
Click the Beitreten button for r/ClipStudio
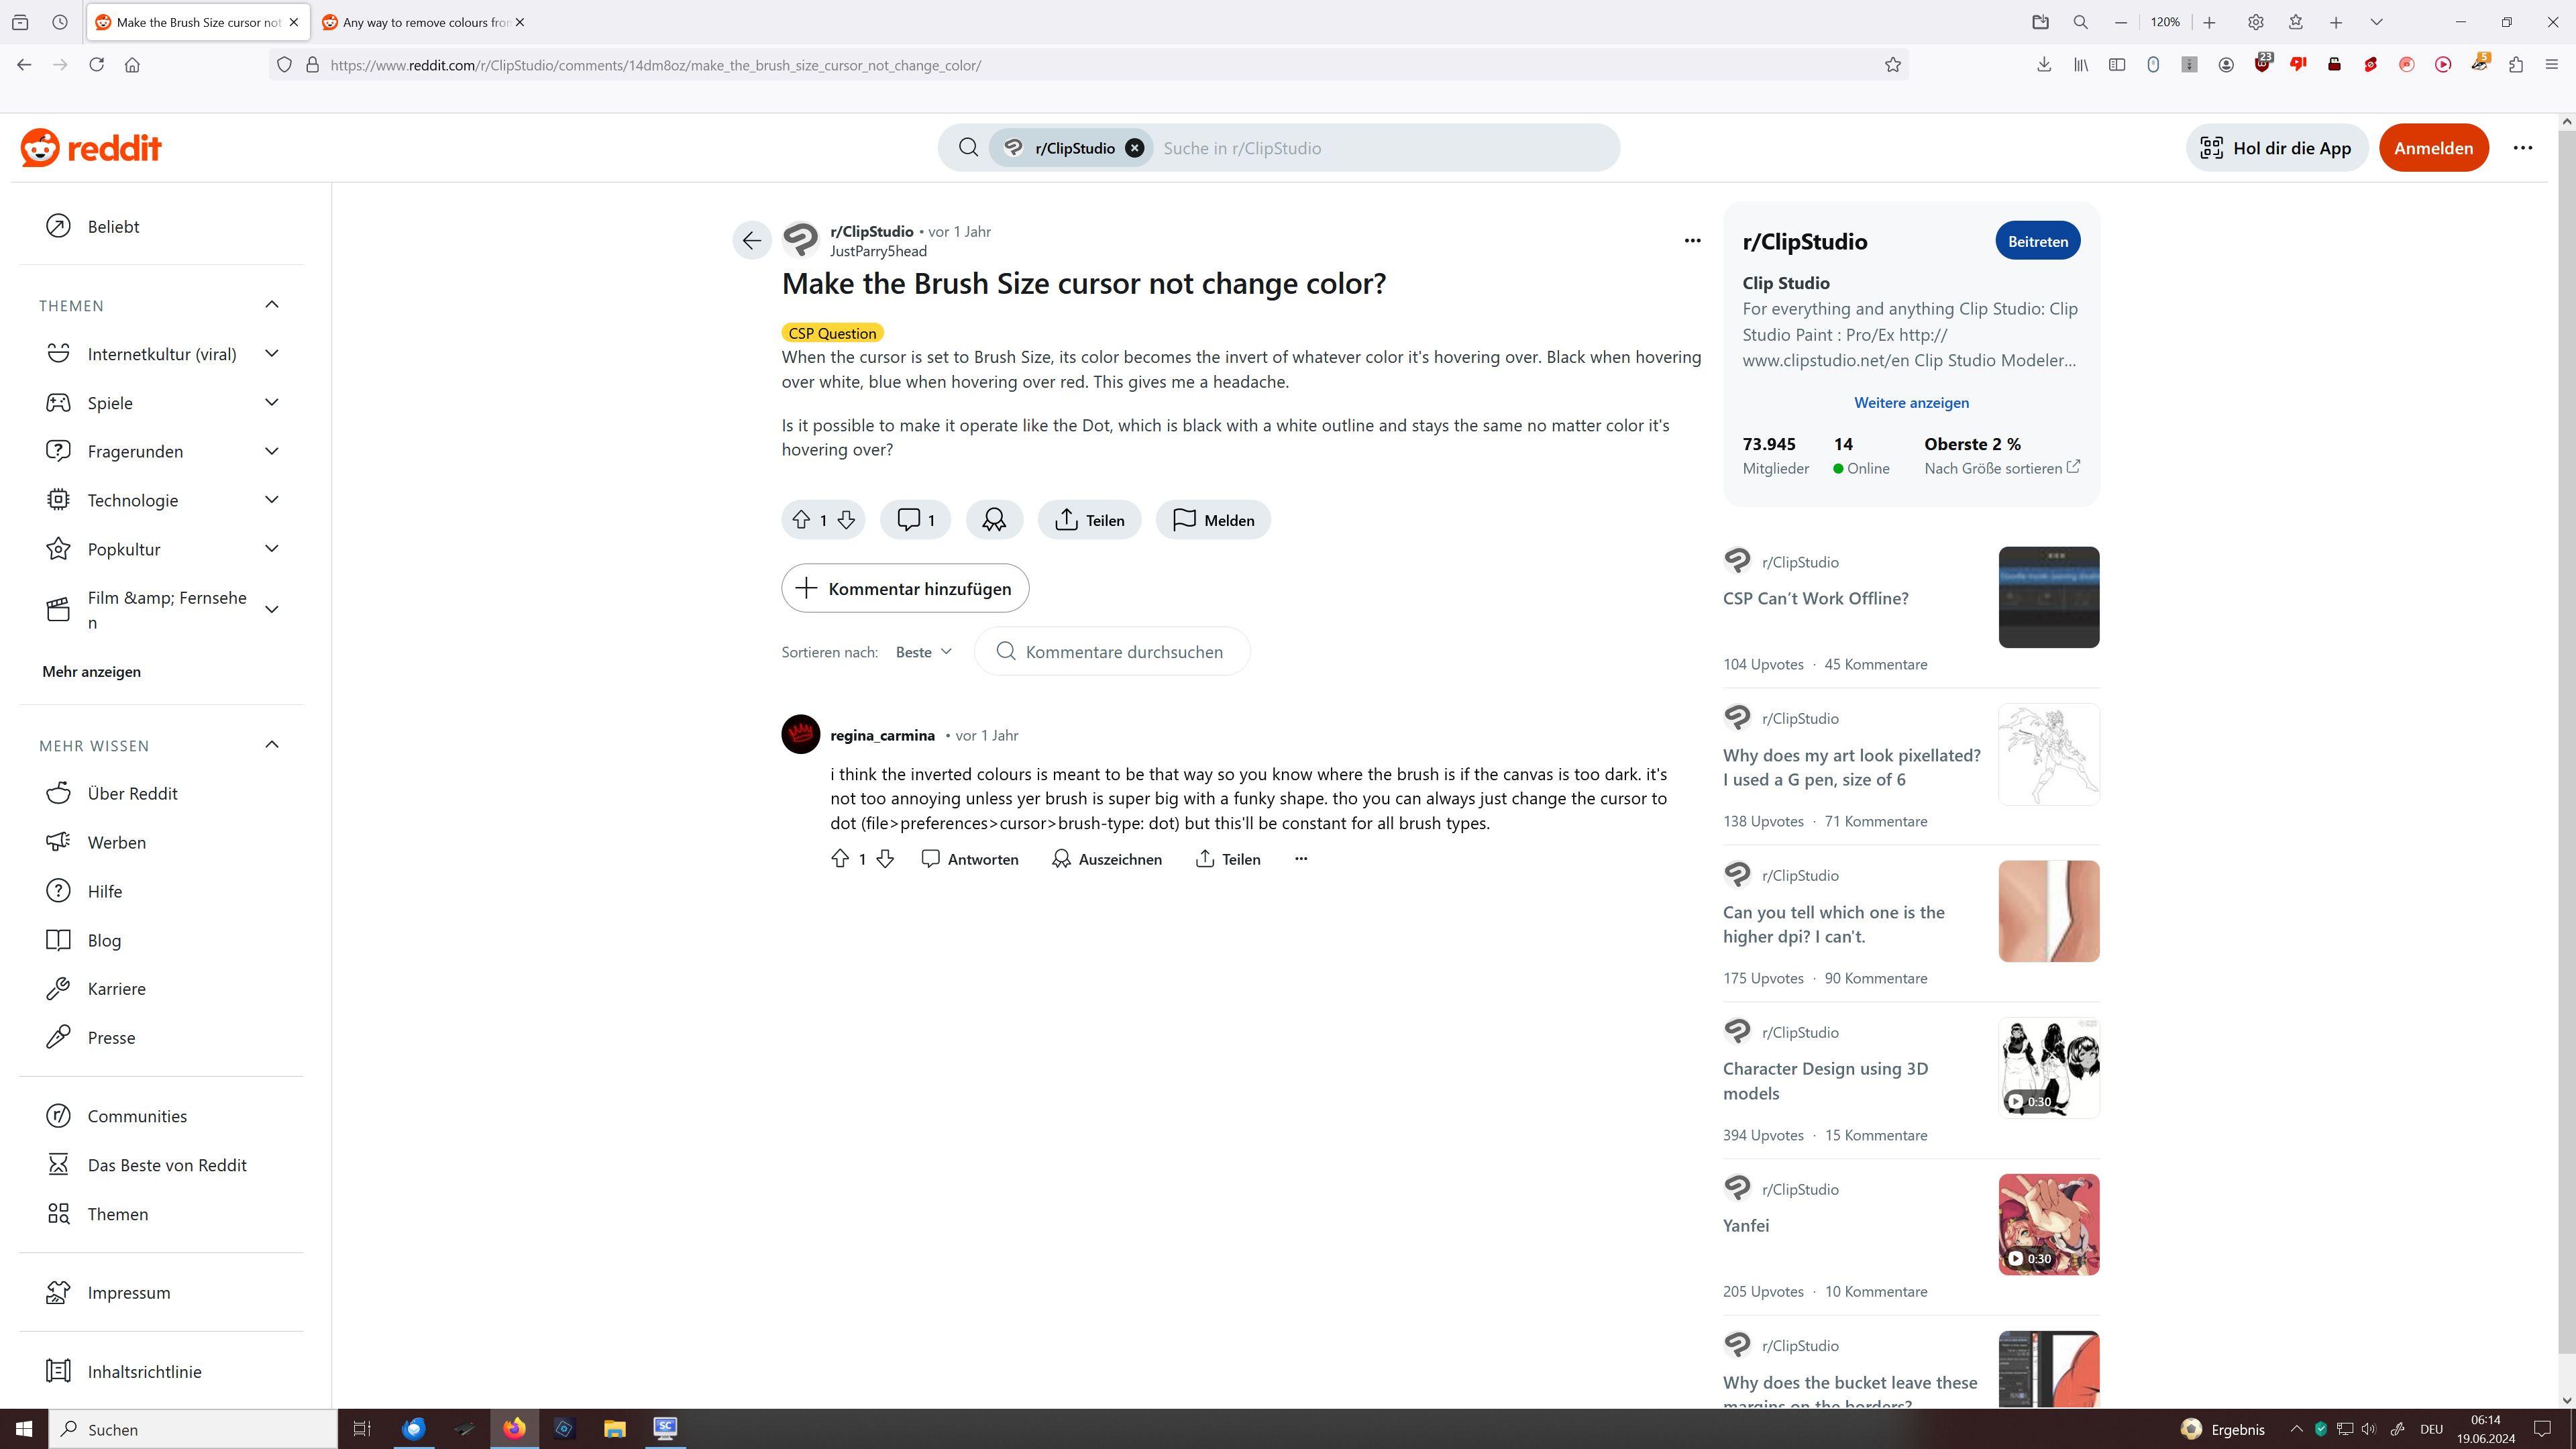click(2037, 241)
